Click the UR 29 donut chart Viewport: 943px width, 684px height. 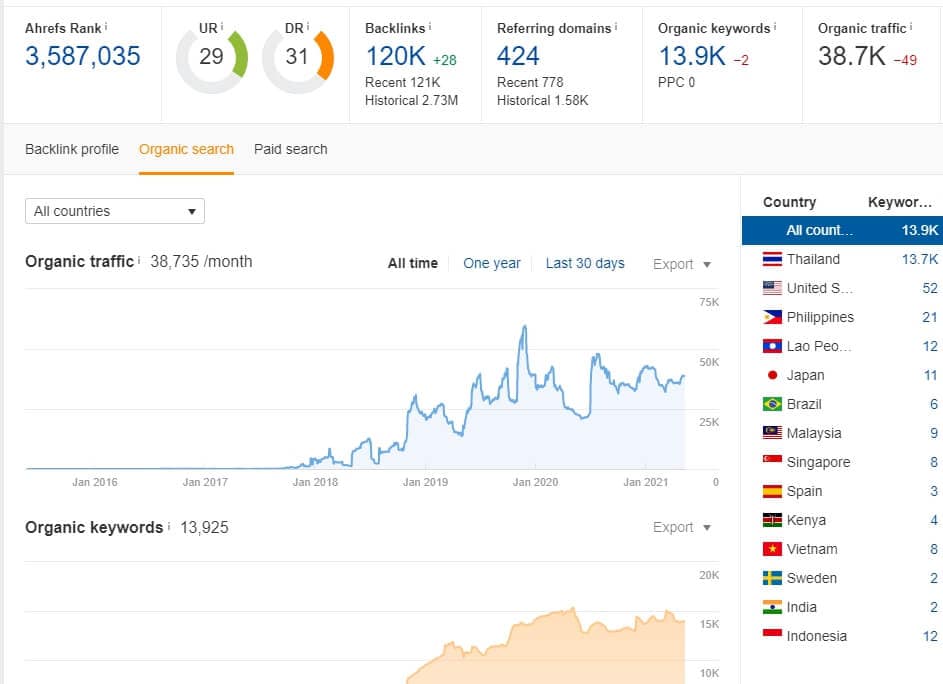(x=211, y=57)
